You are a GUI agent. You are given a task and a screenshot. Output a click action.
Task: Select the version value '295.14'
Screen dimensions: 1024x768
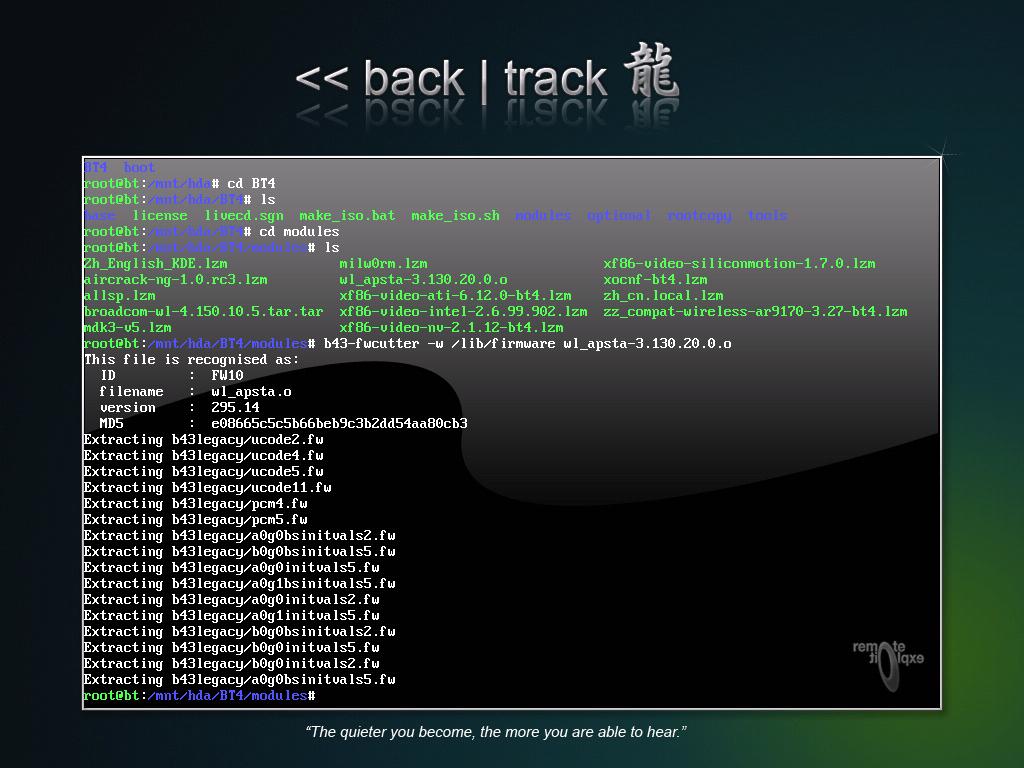click(235, 408)
